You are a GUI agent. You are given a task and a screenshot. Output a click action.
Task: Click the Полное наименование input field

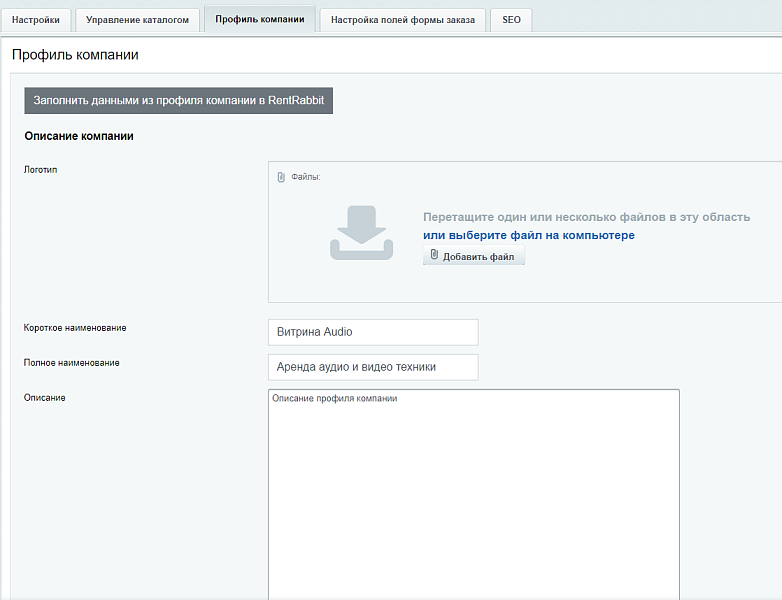coord(372,367)
